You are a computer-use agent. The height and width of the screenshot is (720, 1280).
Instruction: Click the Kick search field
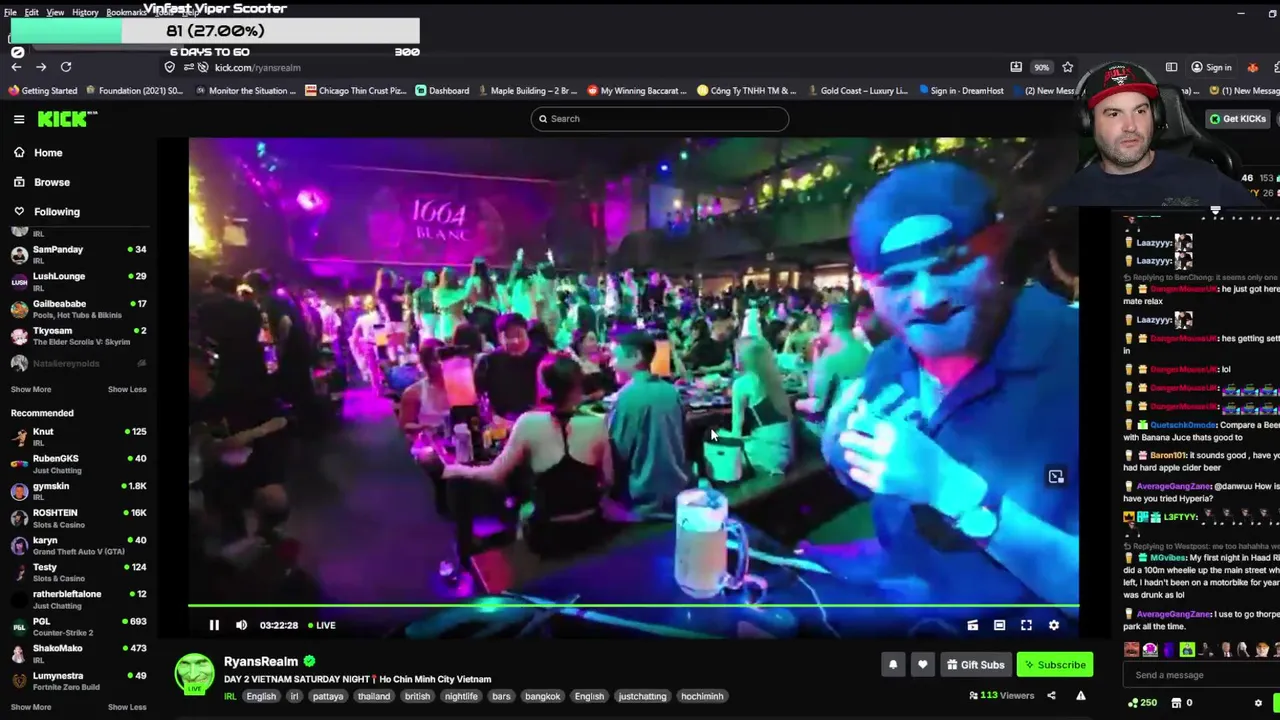pos(660,119)
